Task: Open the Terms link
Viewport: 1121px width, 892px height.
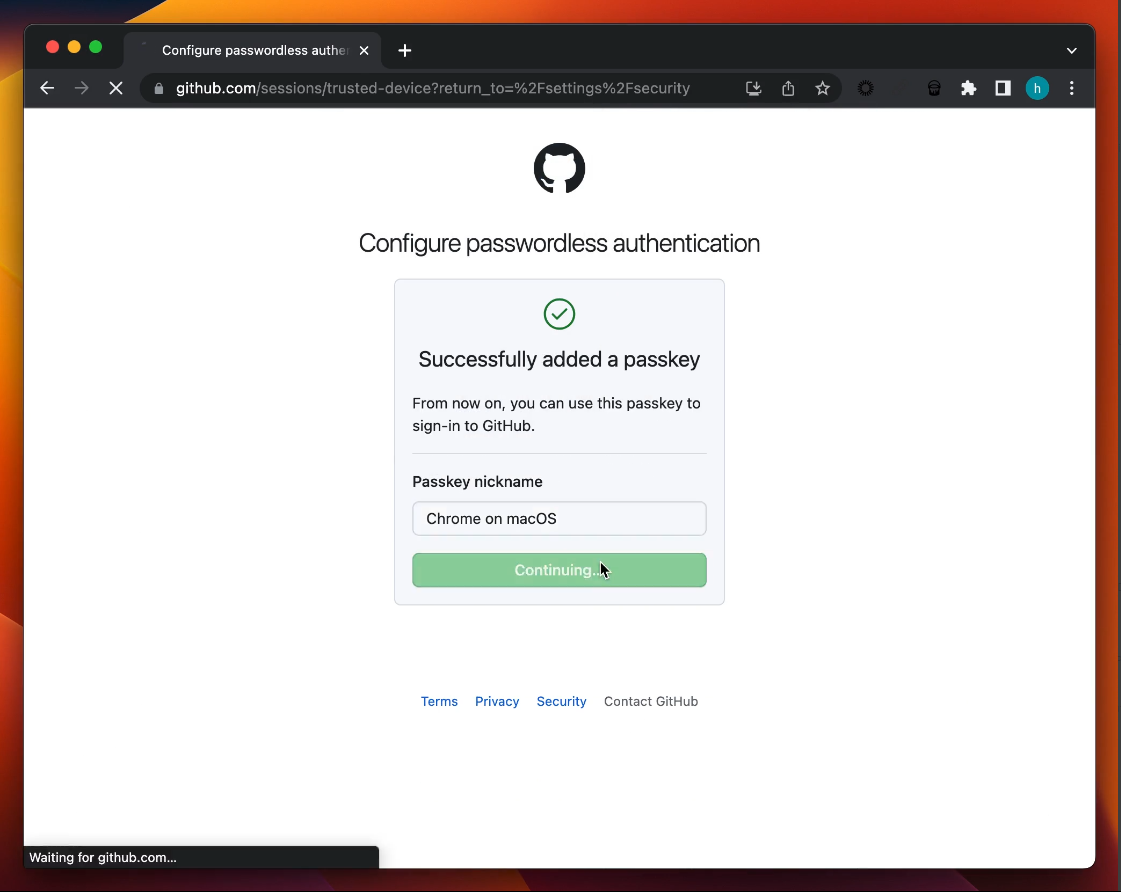Action: 439,701
